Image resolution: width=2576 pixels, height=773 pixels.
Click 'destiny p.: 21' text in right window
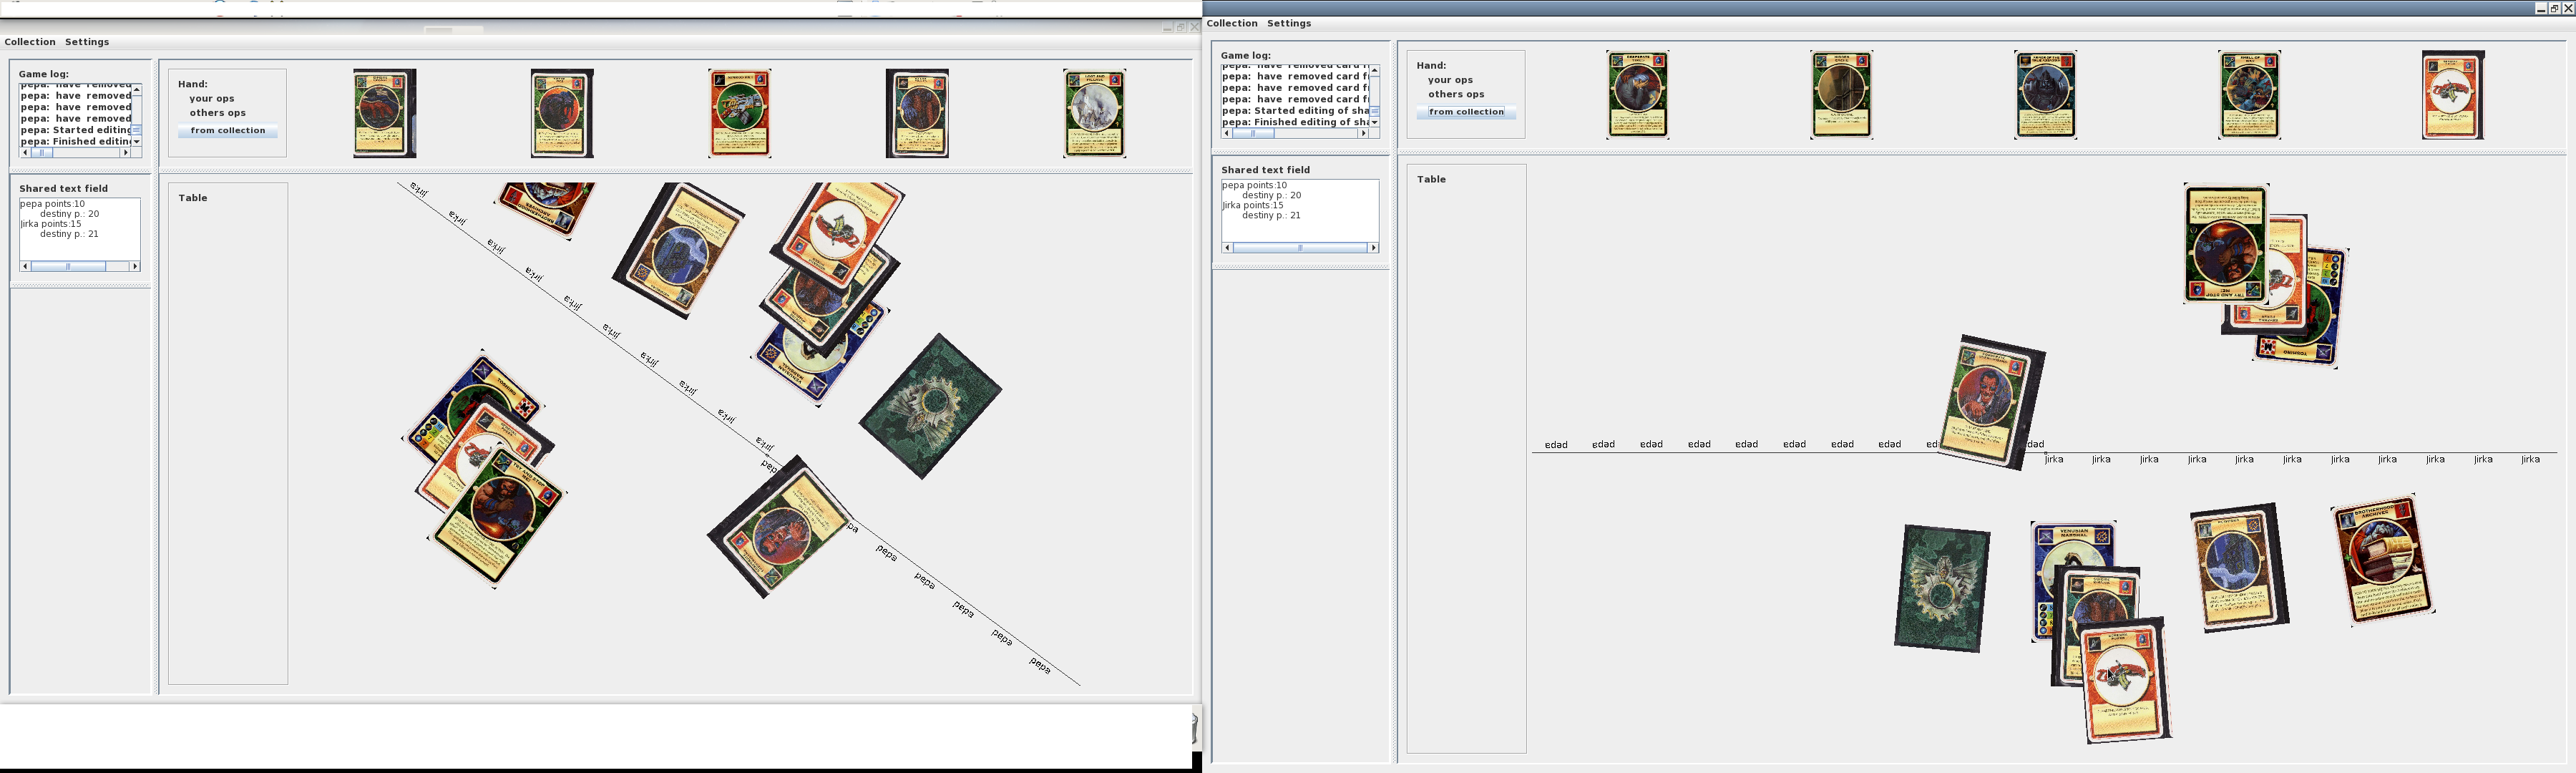[1271, 215]
